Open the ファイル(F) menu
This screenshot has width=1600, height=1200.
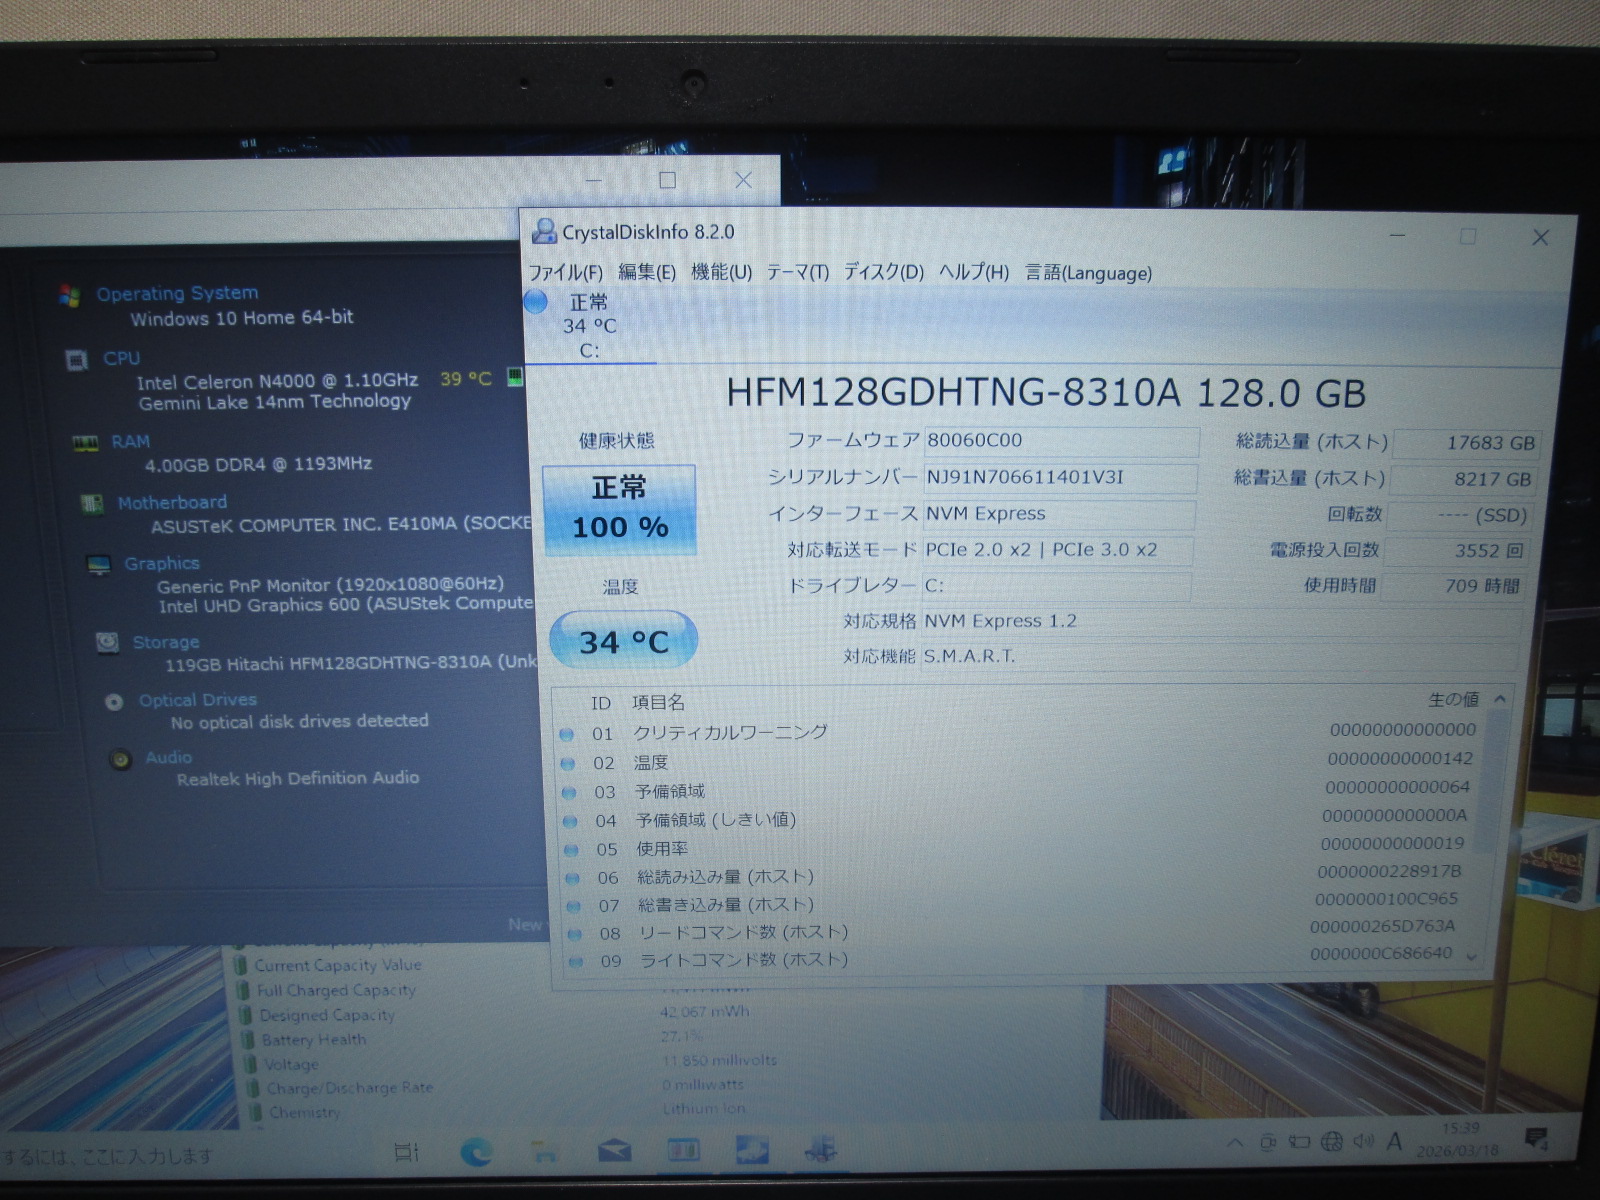coord(565,272)
